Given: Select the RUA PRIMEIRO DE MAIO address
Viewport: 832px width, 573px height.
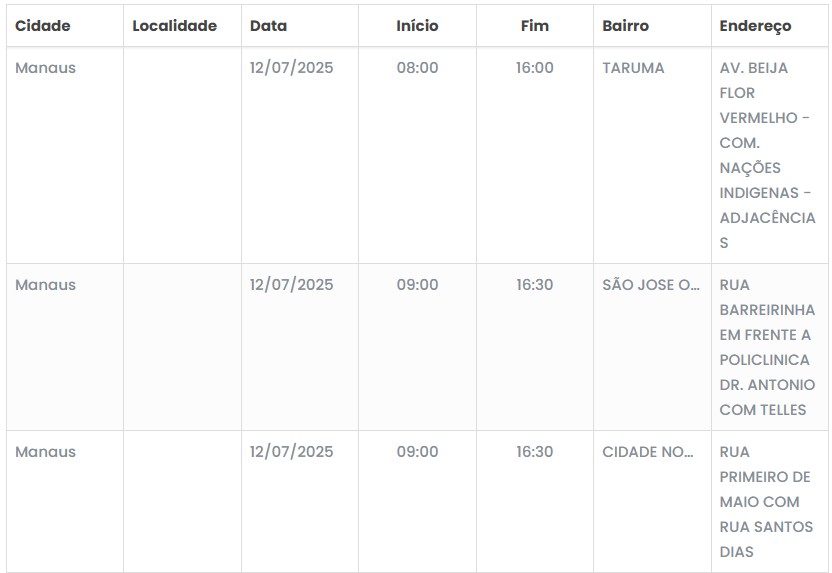Looking at the screenshot, I should coord(766,502).
